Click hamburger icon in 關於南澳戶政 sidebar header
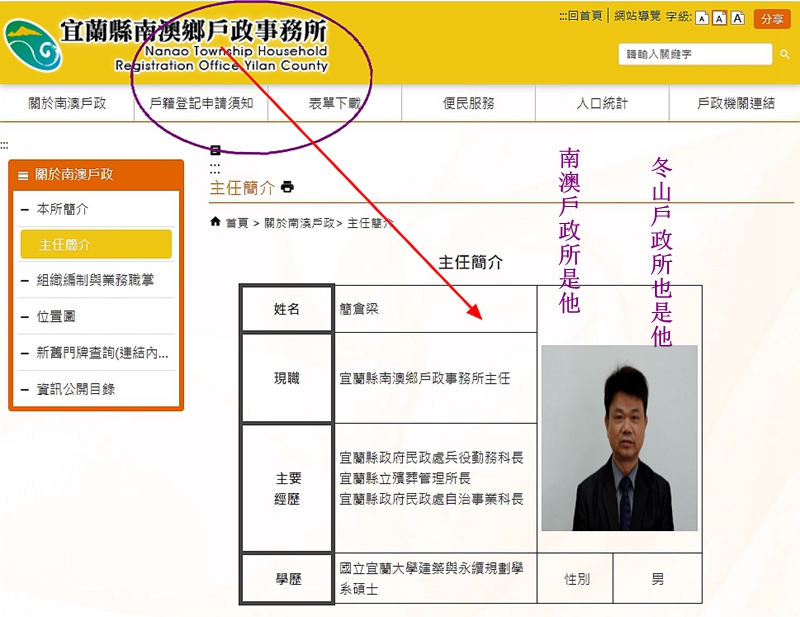The width and height of the screenshot is (800, 617). click(x=23, y=175)
